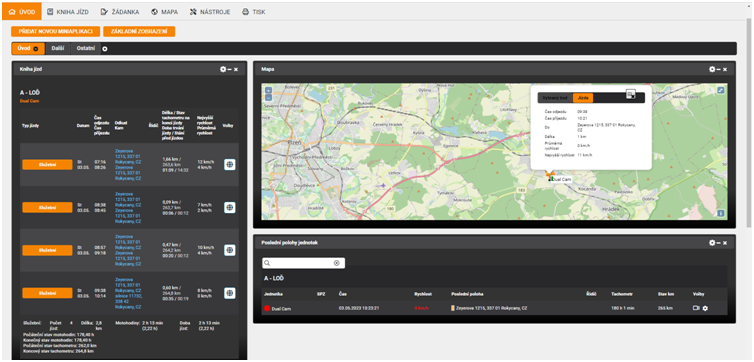Collapse the Poslední polohy jednotek widget

pyautogui.click(x=718, y=243)
